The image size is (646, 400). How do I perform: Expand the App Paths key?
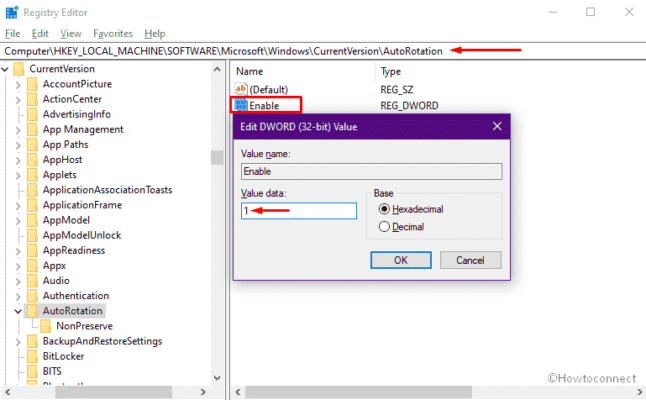pos(18,145)
